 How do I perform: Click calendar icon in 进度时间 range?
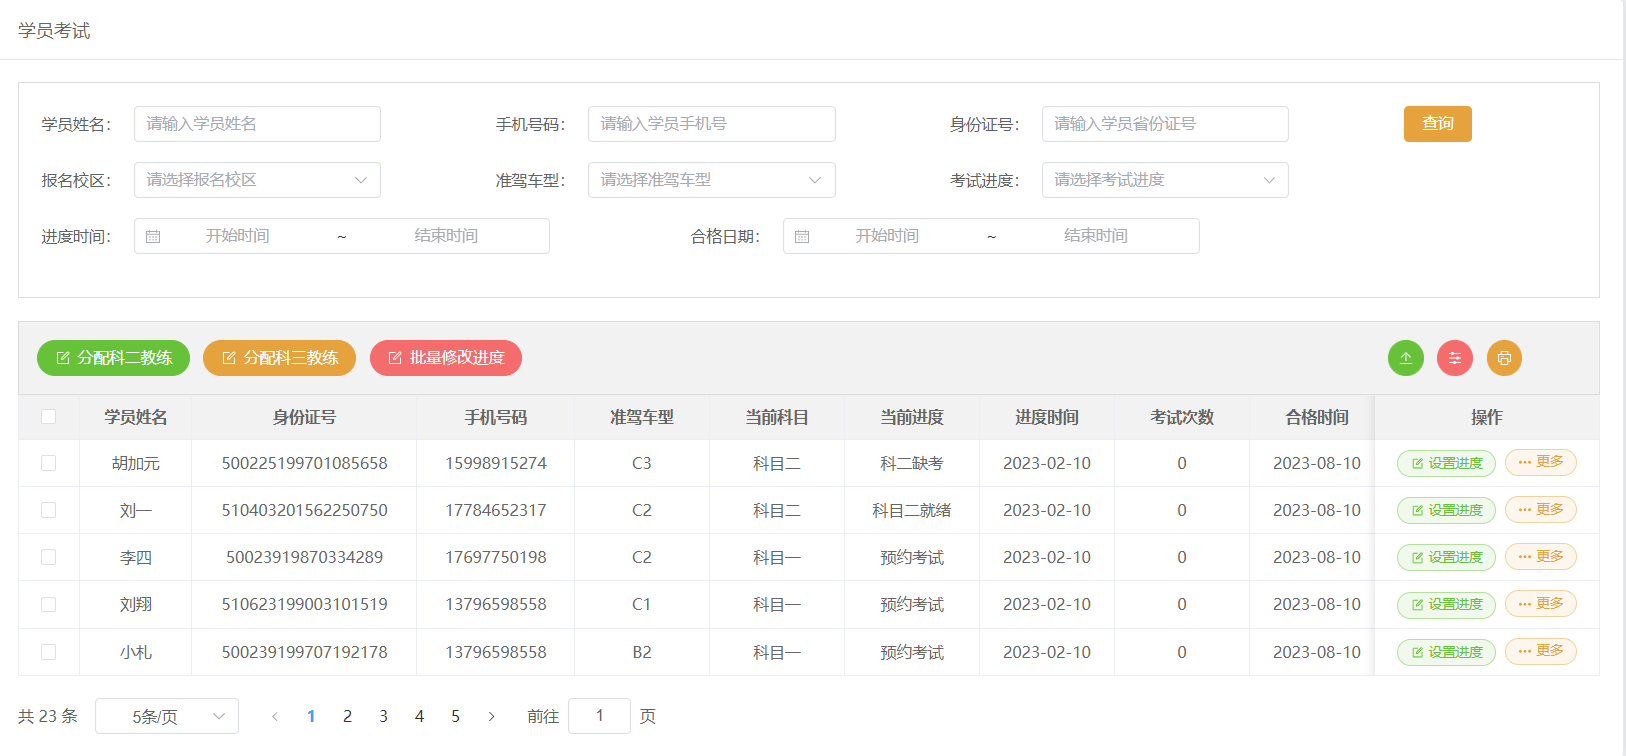coord(153,237)
